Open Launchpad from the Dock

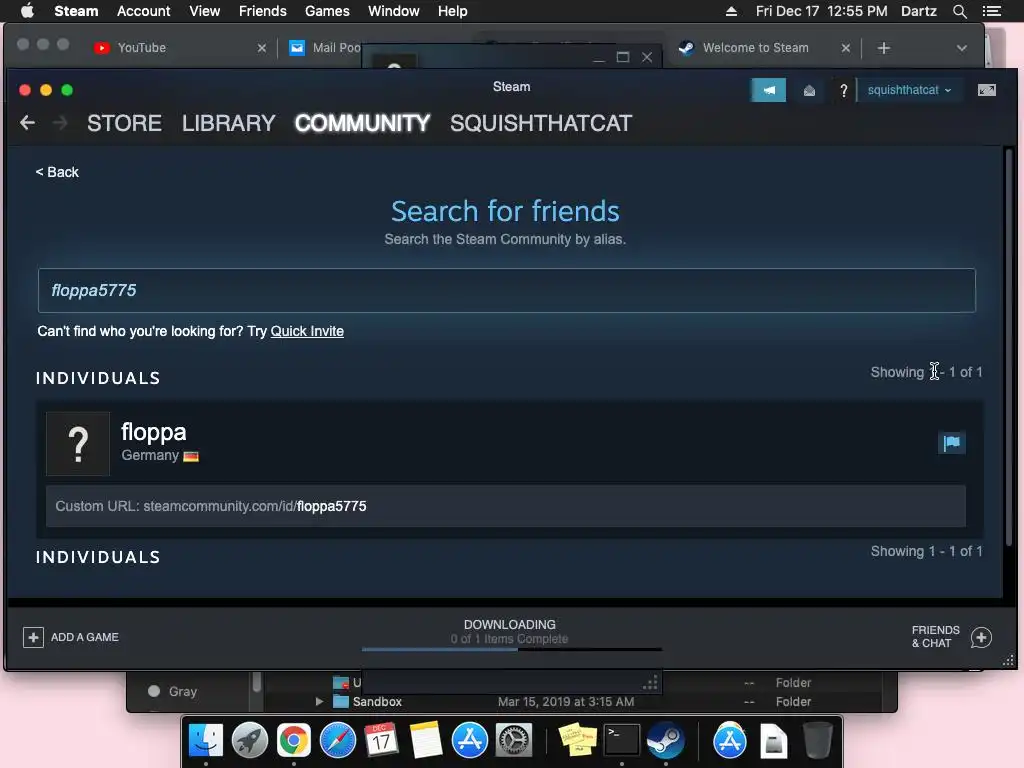pos(249,741)
